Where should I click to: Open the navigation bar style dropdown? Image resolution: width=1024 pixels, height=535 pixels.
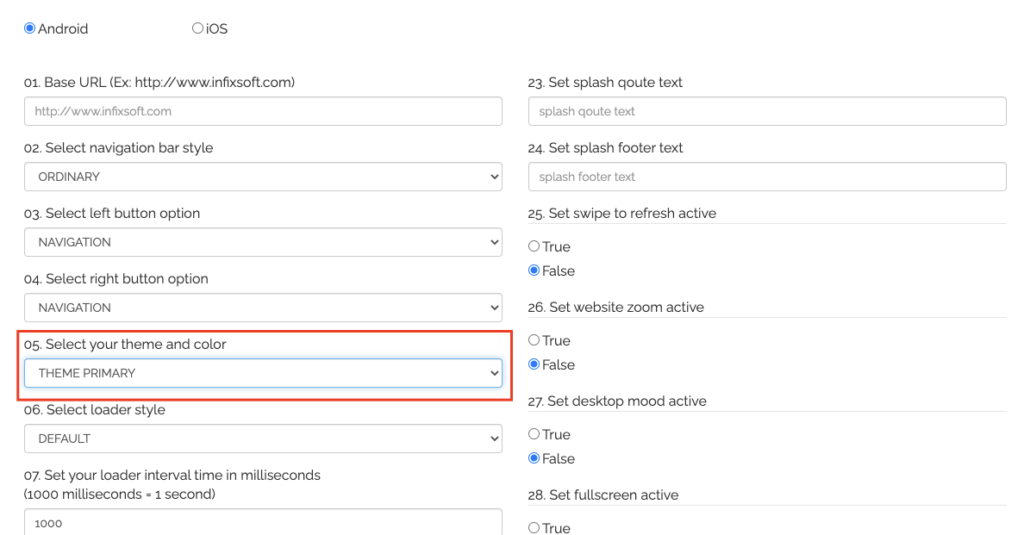(263, 176)
